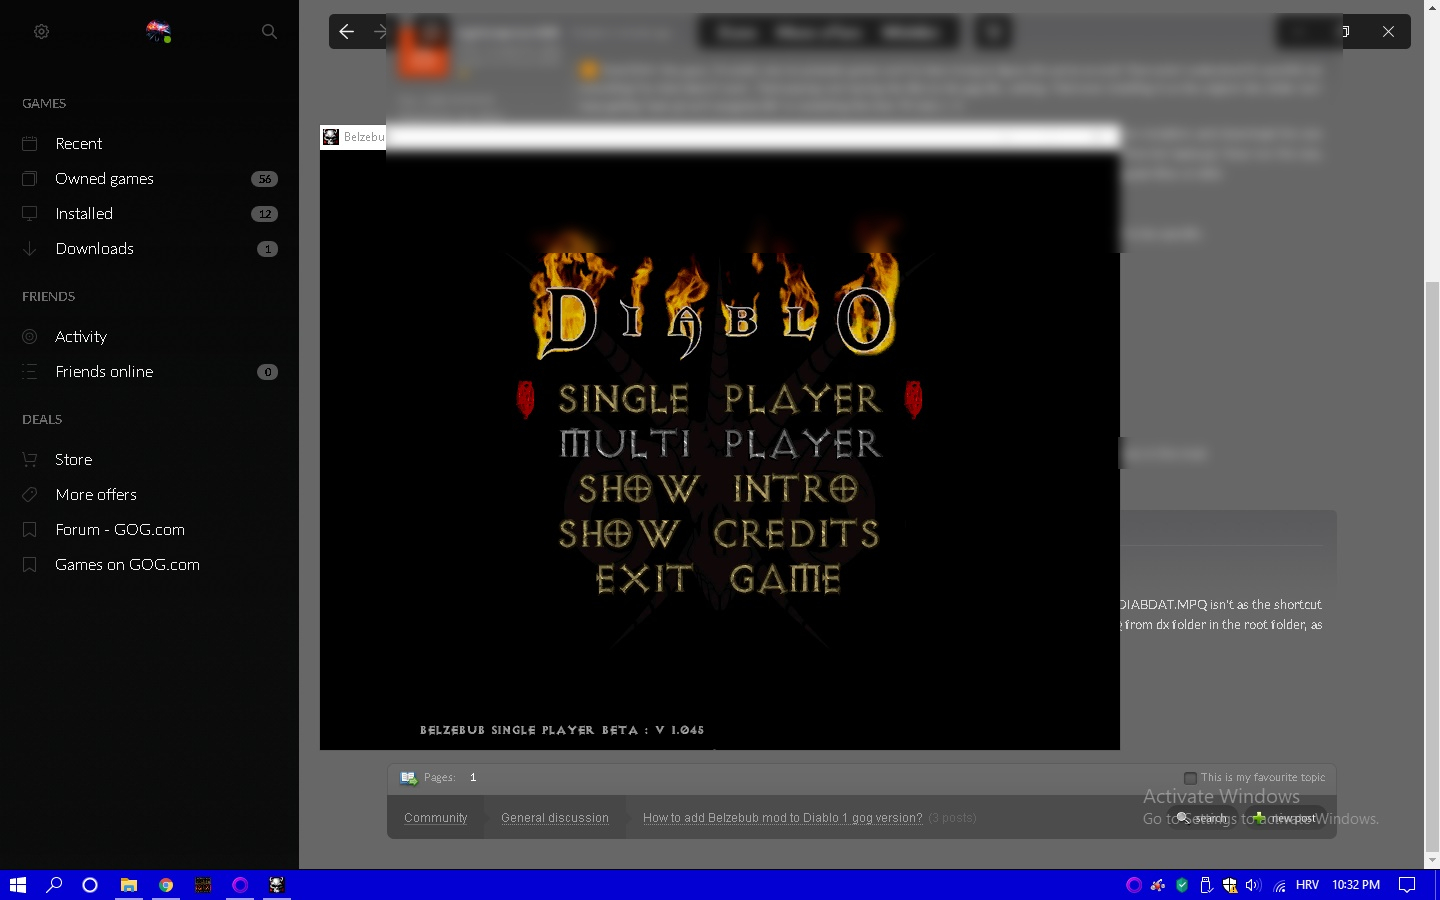1440x900 pixels.
Task: Switch to Belzebub game taskbar icon
Action: pyautogui.click(x=277, y=885)
